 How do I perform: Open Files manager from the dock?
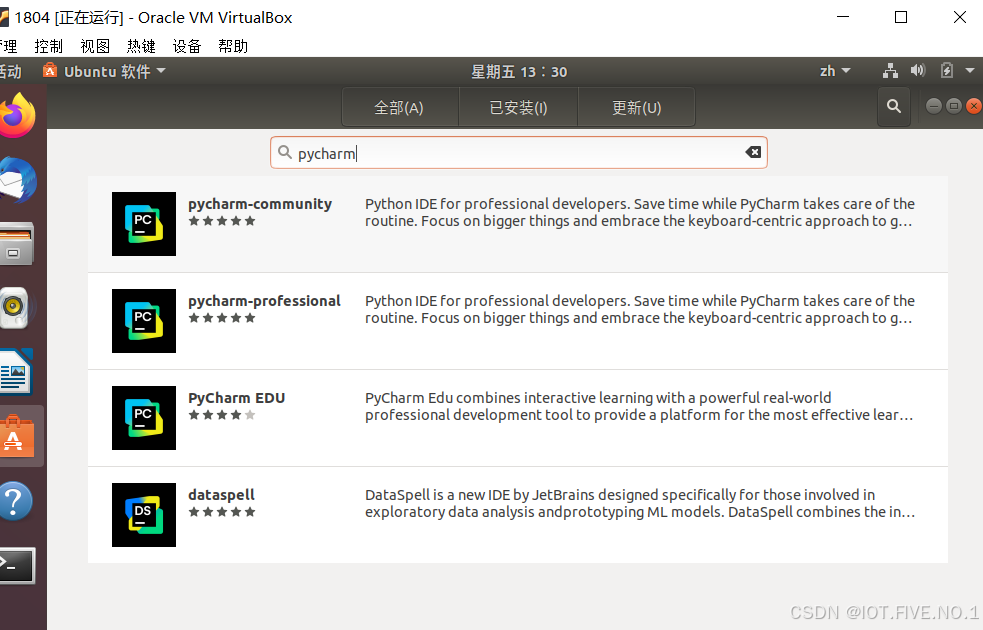tap(17, 244)
